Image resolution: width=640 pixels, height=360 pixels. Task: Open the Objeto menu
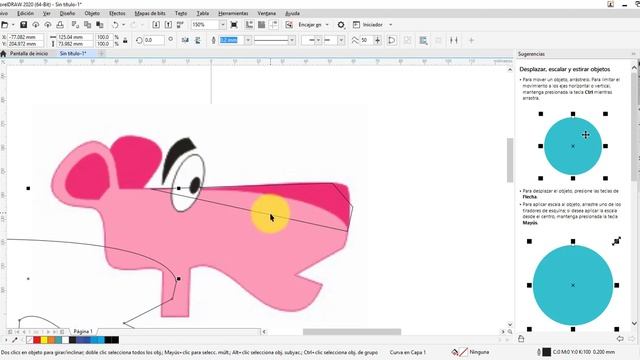(92, 13)
